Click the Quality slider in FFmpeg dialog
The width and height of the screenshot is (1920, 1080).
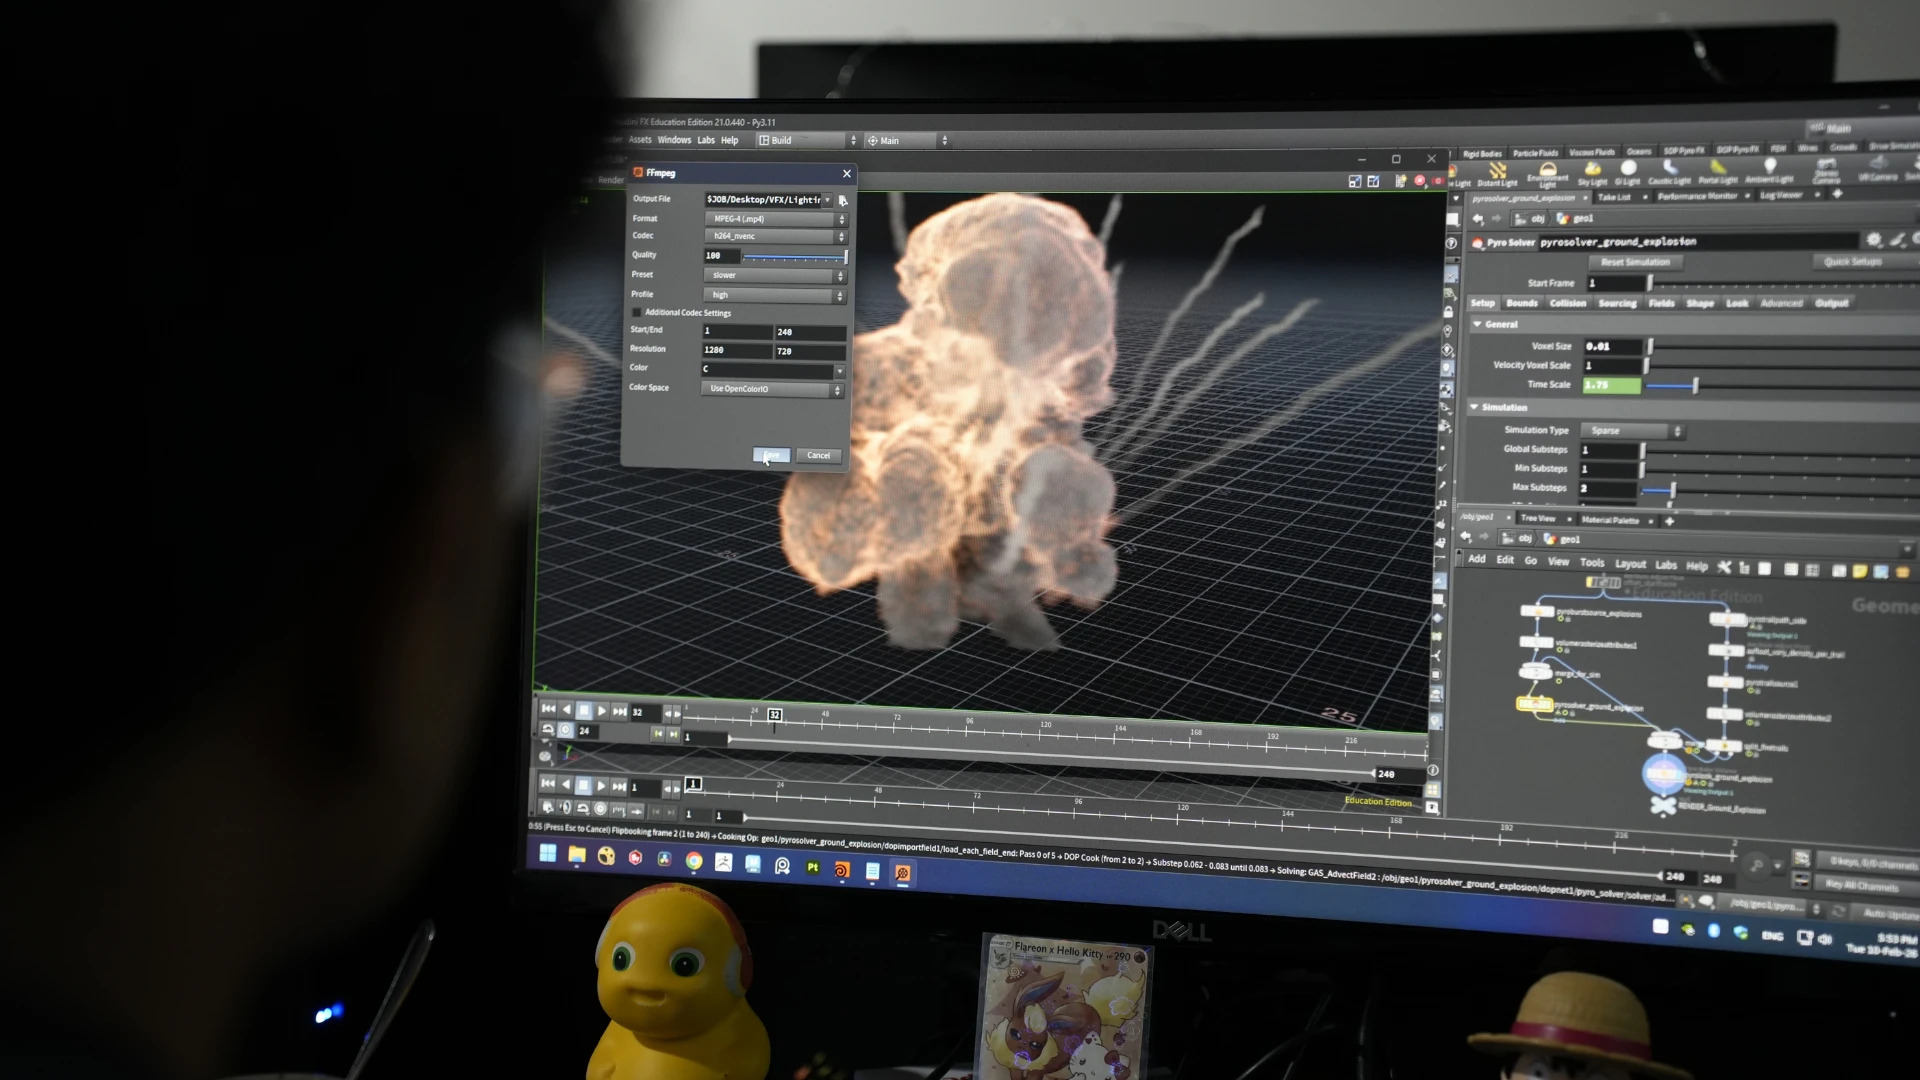click(794, 256)
